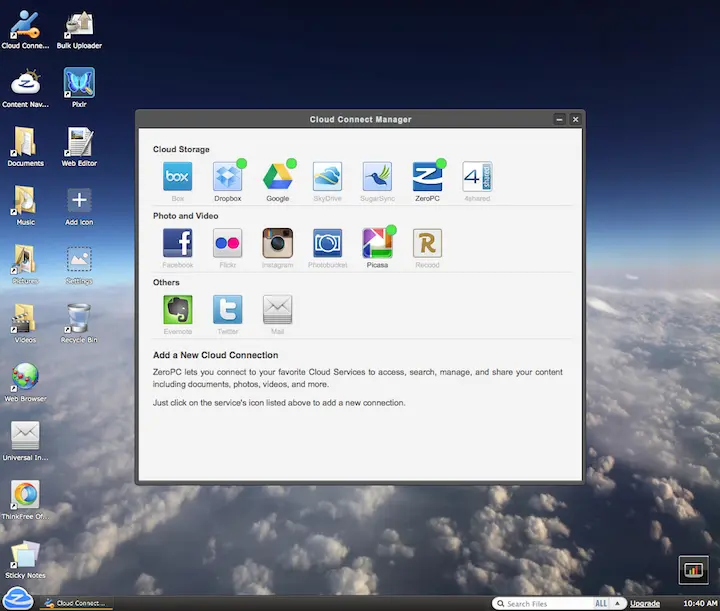Minimize the Cloud Connect Manager window
Viewport: 720px width, 611px height.
coord(559,119)
